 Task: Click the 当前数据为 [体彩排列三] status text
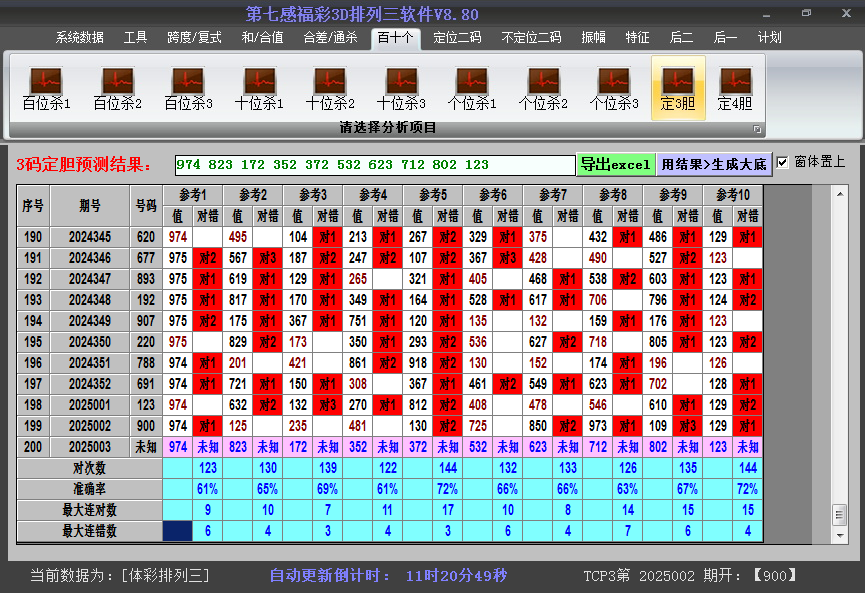coord(120,576)
